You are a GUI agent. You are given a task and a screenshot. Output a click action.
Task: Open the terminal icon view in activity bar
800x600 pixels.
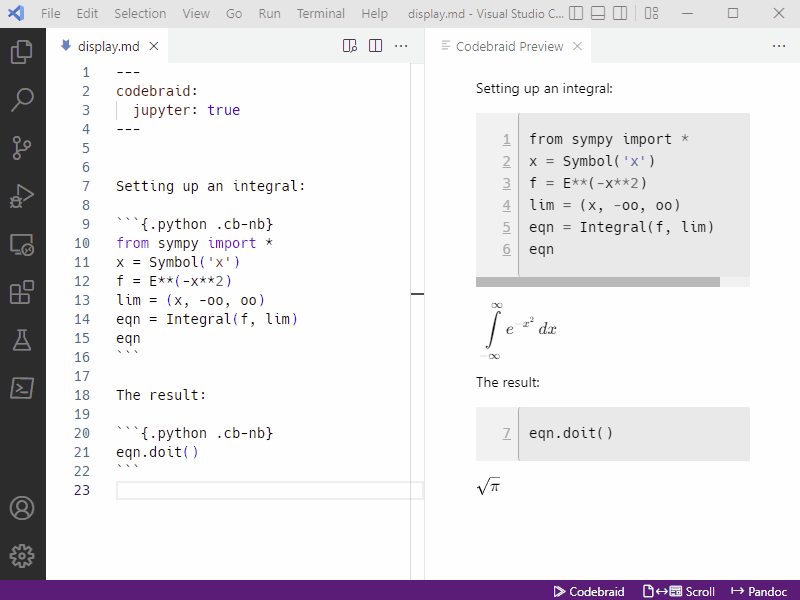(x=21, y=388)
